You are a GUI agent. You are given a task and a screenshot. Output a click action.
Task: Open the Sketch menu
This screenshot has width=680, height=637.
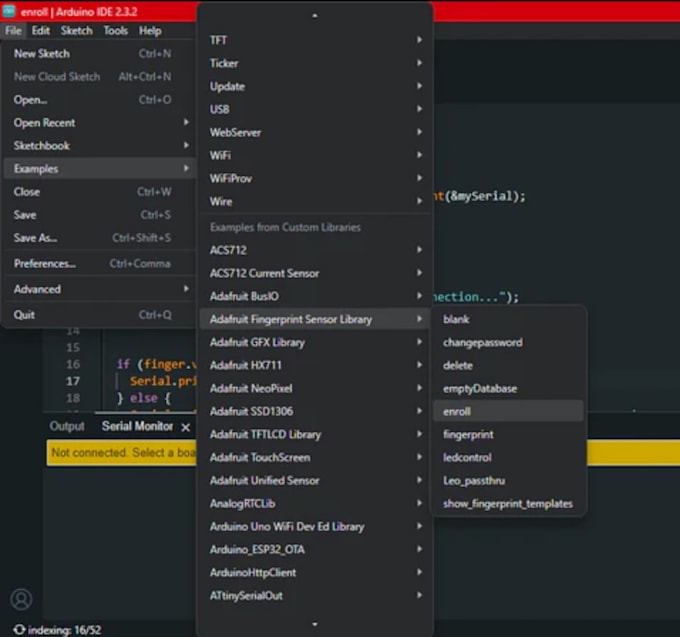(77, 31)
